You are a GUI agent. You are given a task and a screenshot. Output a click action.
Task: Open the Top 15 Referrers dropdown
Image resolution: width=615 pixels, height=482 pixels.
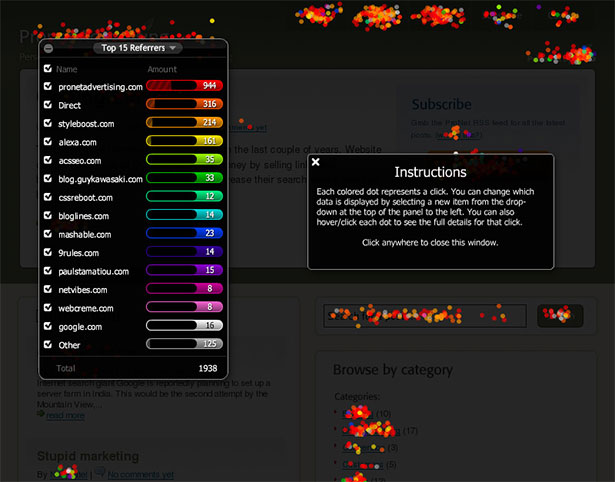coord(138,48)
